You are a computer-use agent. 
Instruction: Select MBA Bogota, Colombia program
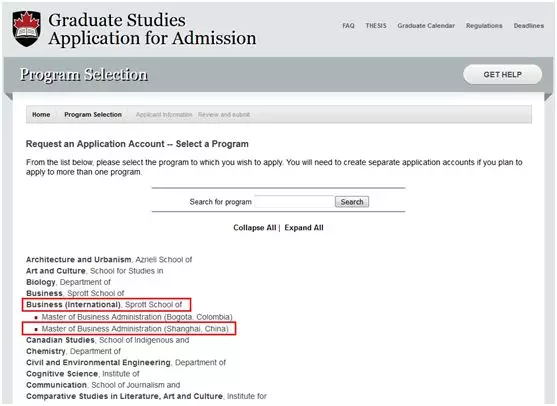pos(137,317)
